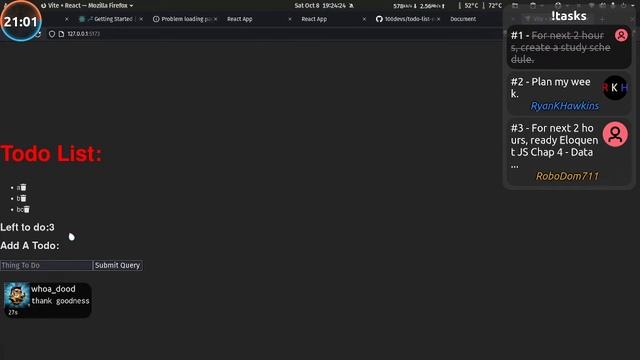640x360 pixels.
Task: Delete todo item 'b' with trash icon
Action: [24, 198]
